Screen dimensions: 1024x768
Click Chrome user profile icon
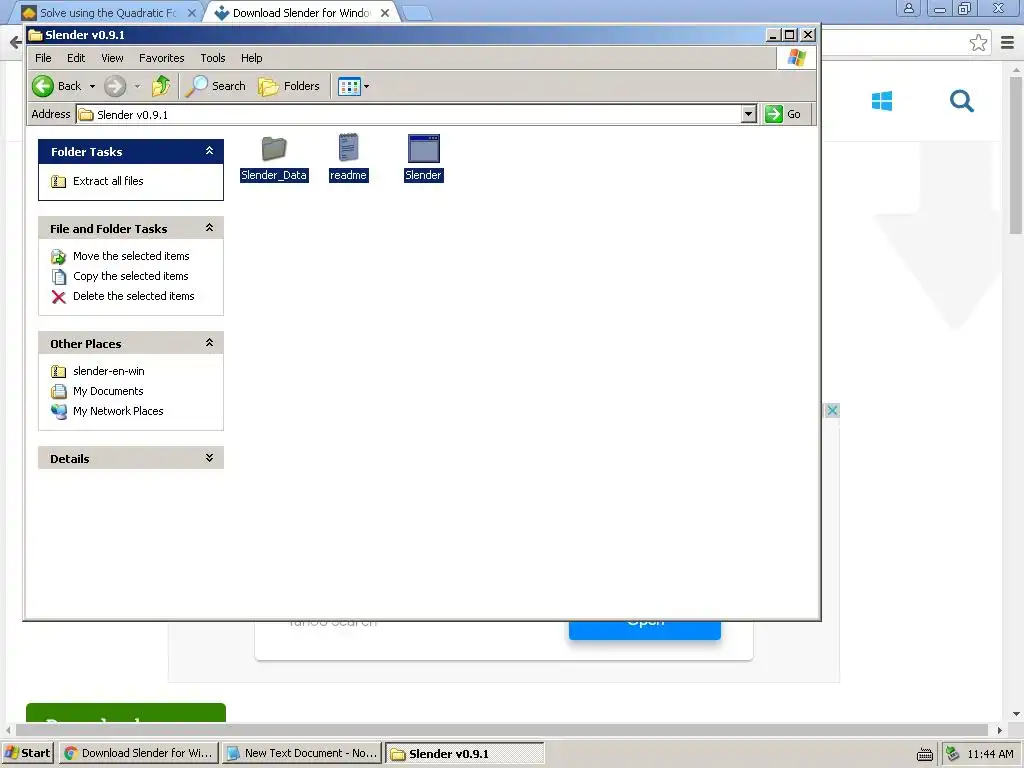click(908, 8)
